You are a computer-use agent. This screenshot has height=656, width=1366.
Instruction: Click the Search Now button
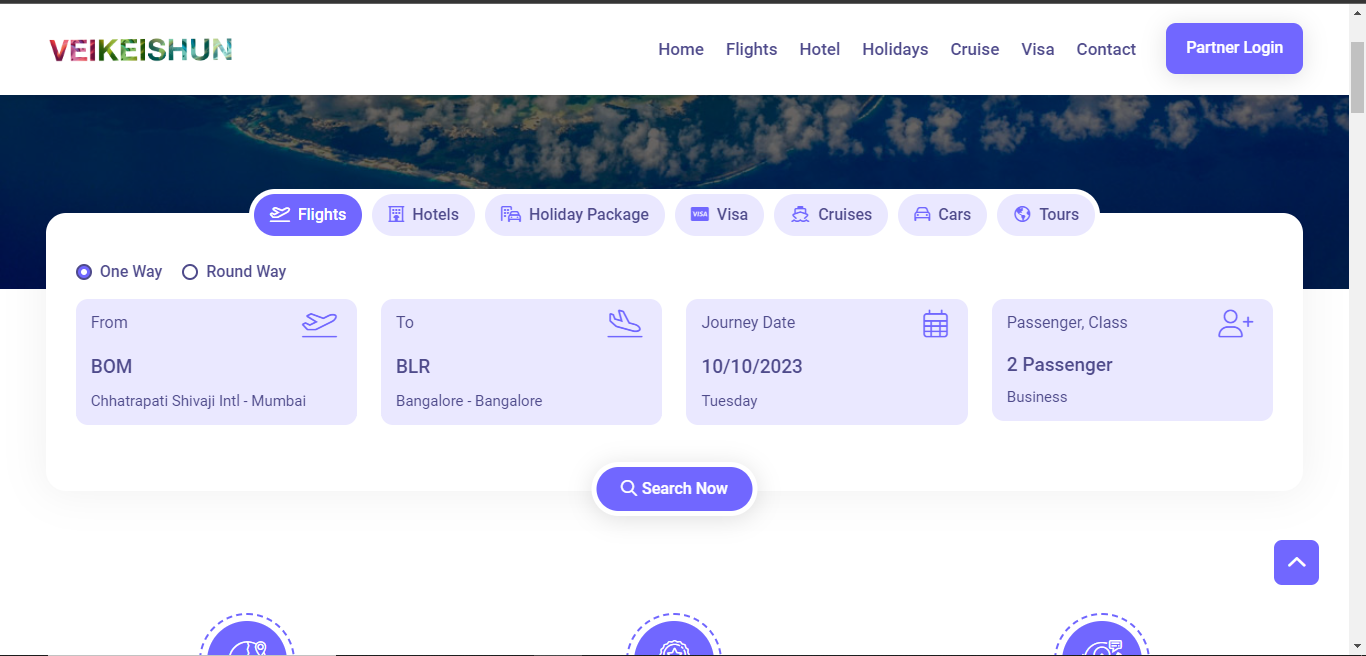pyautogui.click(x=674, y=489)
